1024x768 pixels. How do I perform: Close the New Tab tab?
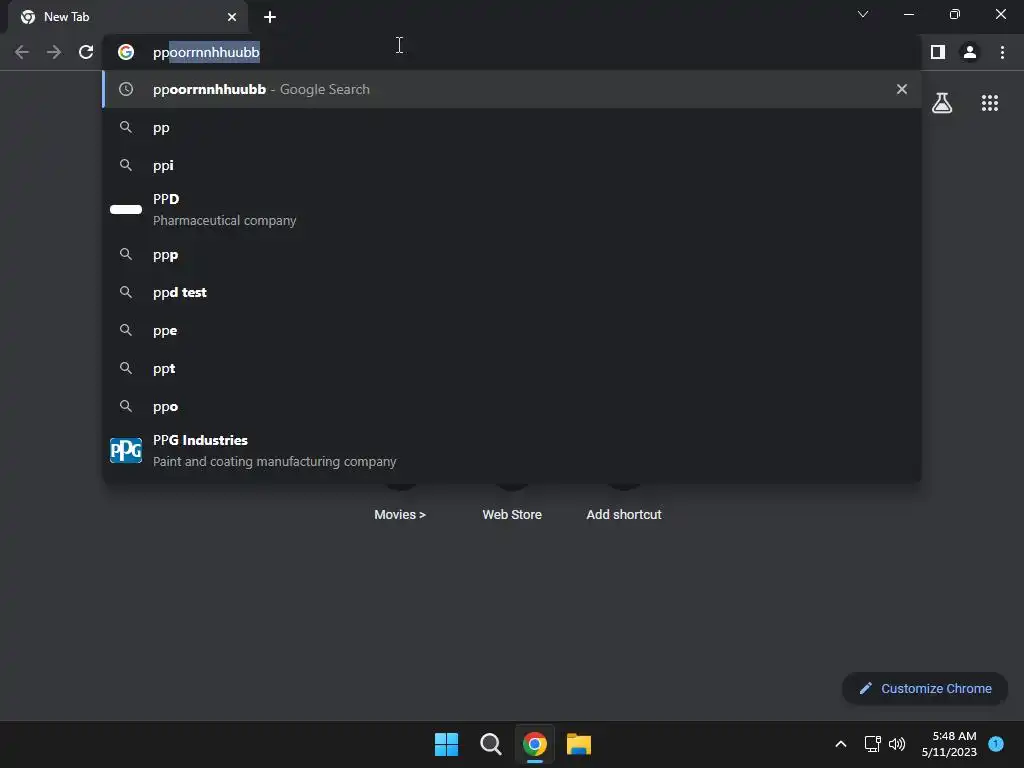(232, 17)
